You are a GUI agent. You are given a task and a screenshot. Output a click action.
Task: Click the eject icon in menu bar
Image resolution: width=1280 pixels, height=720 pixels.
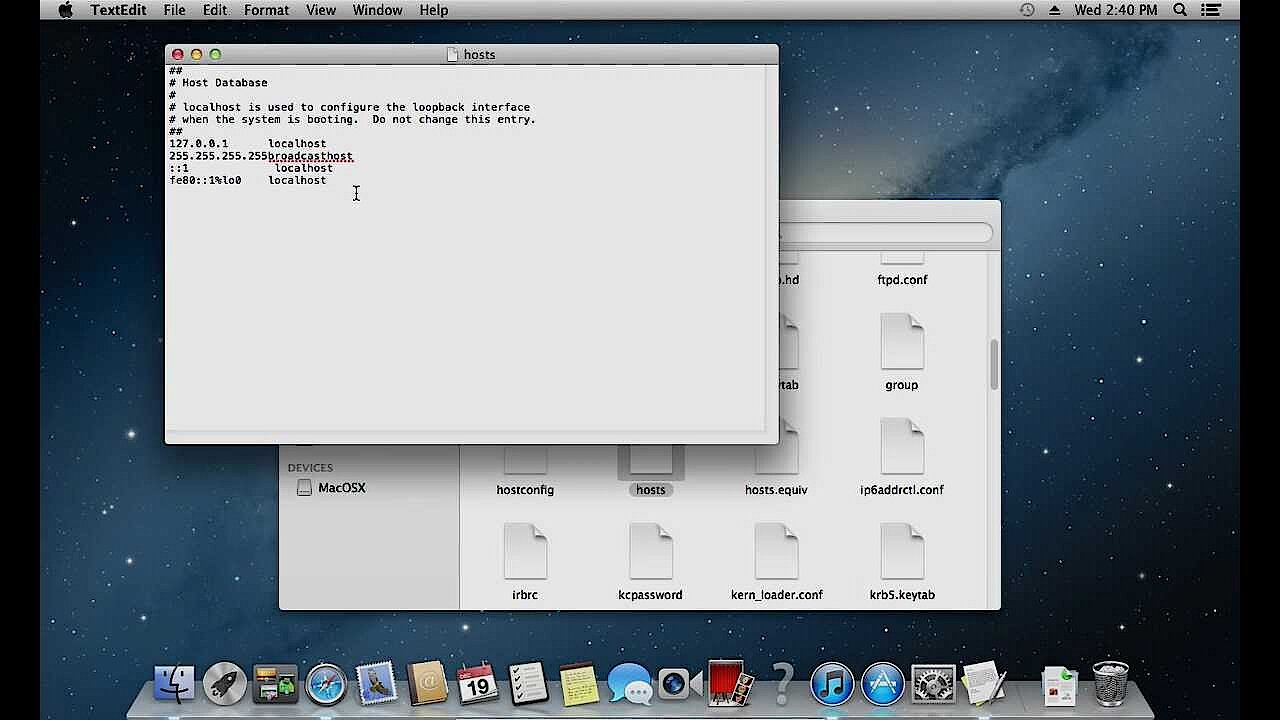point(1054,10)
